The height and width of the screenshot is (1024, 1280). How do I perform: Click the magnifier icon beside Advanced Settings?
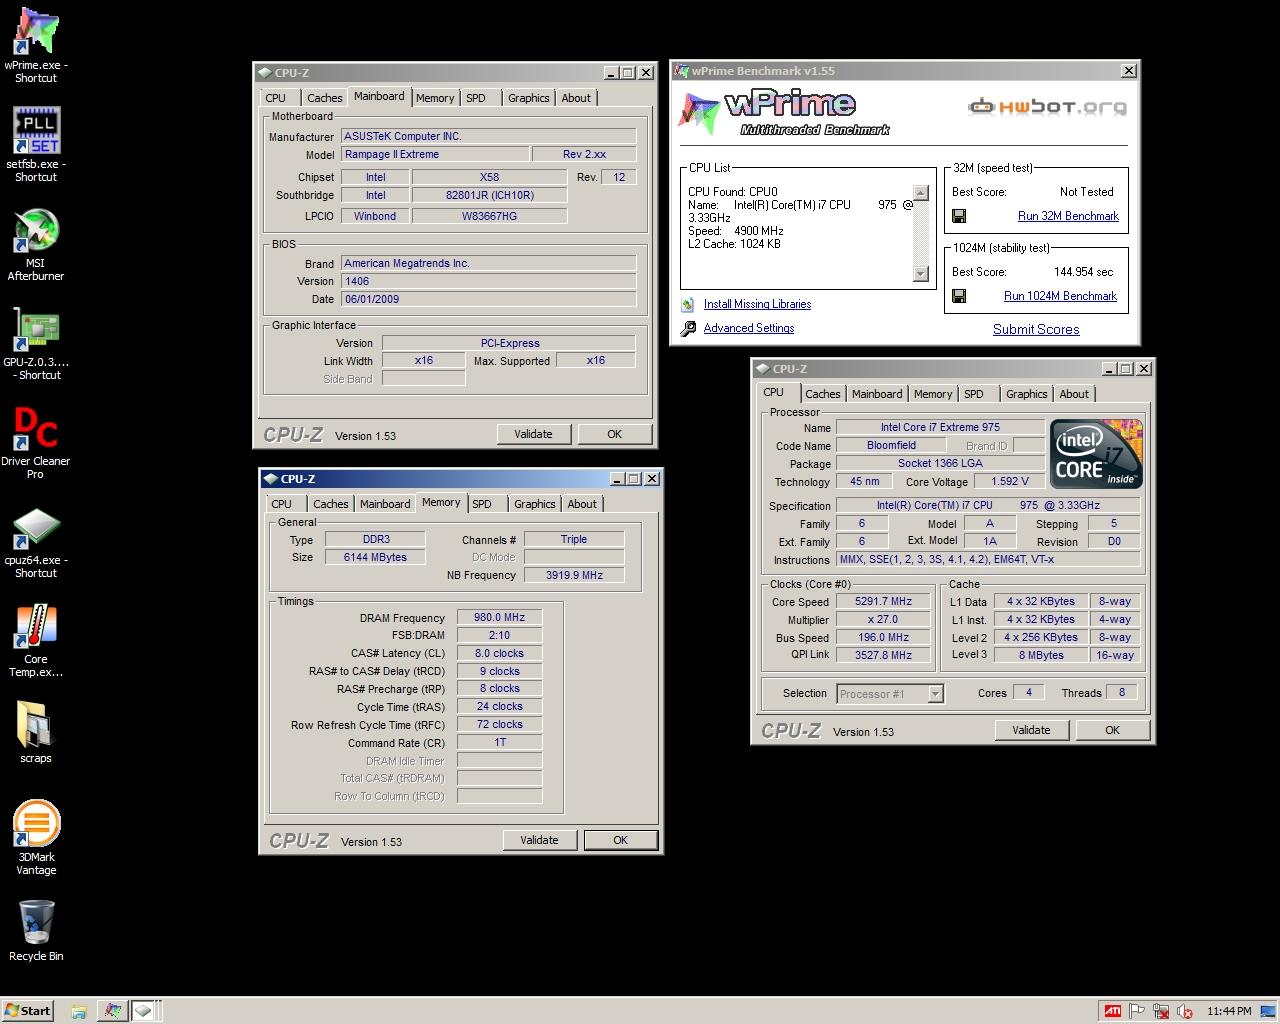tap(687, 328)
